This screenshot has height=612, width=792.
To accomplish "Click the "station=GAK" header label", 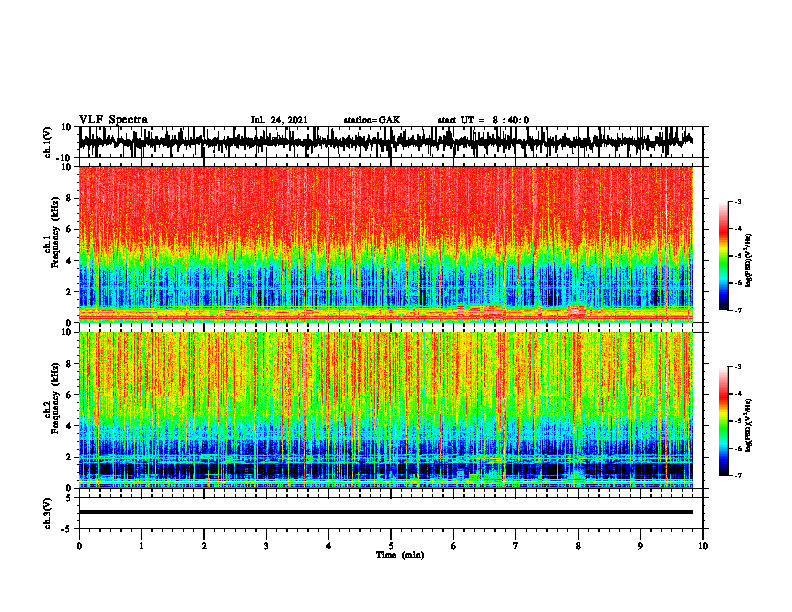I will tap(372, 120).
